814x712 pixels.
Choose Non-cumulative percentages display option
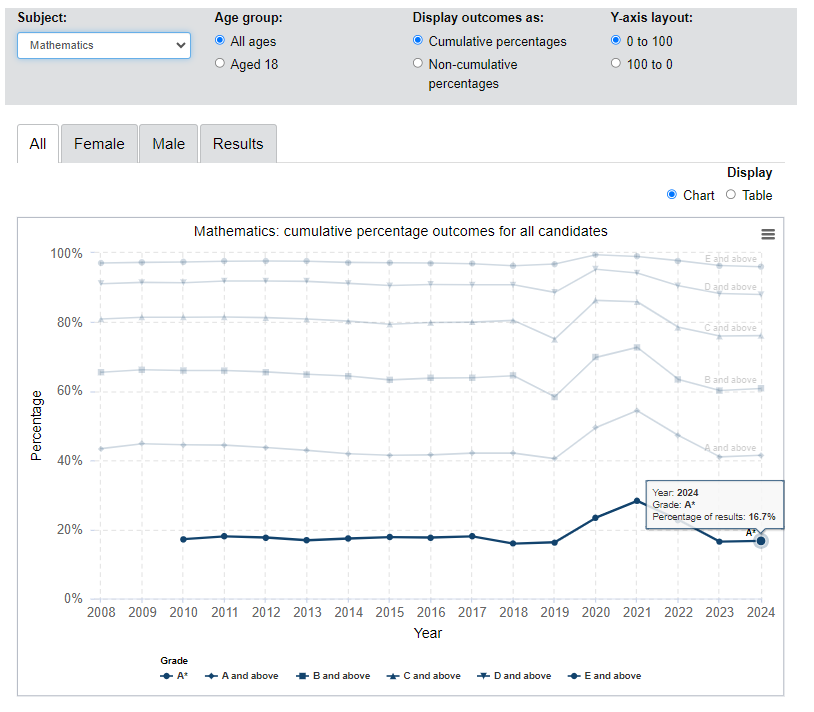click(418, 63)
